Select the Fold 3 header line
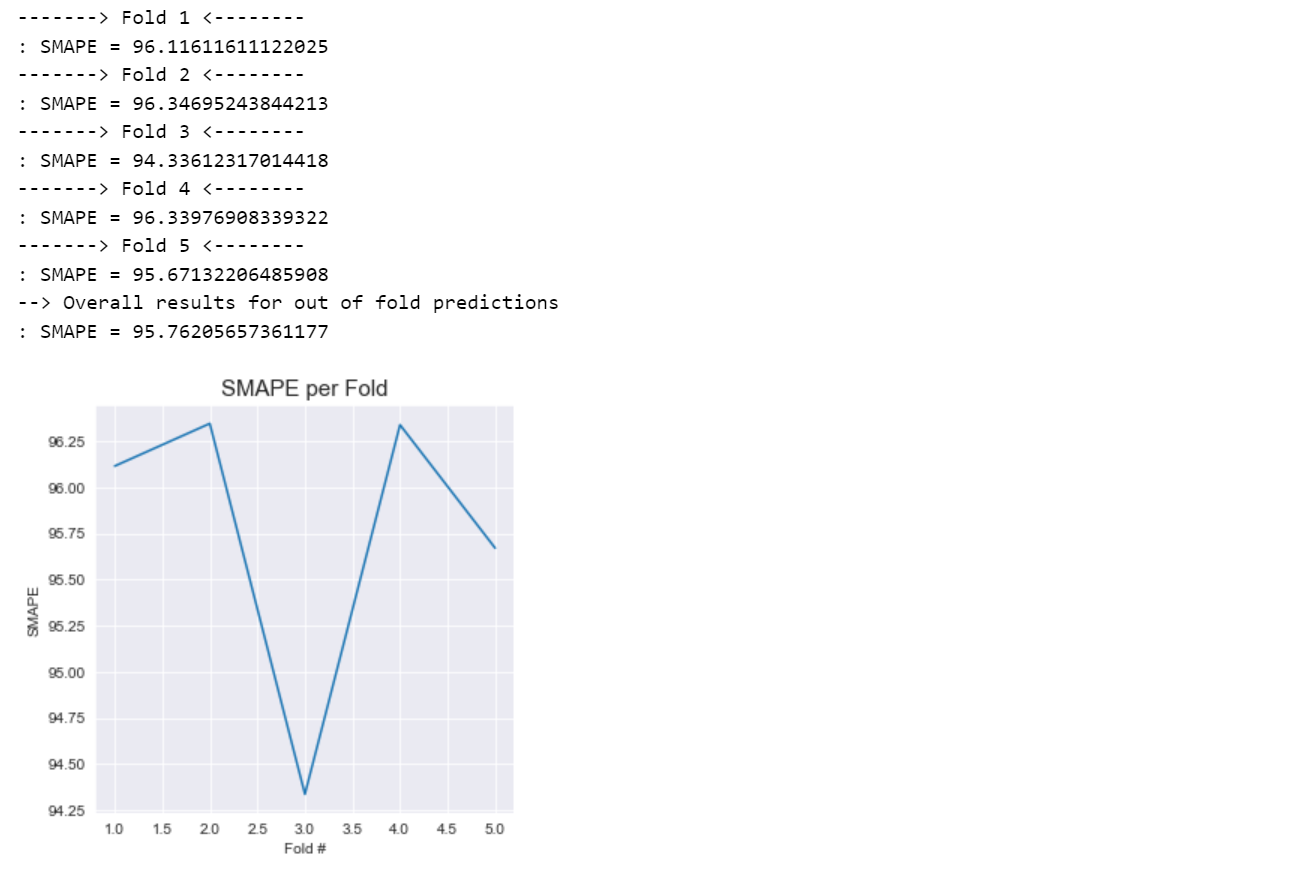 point(161,132)
